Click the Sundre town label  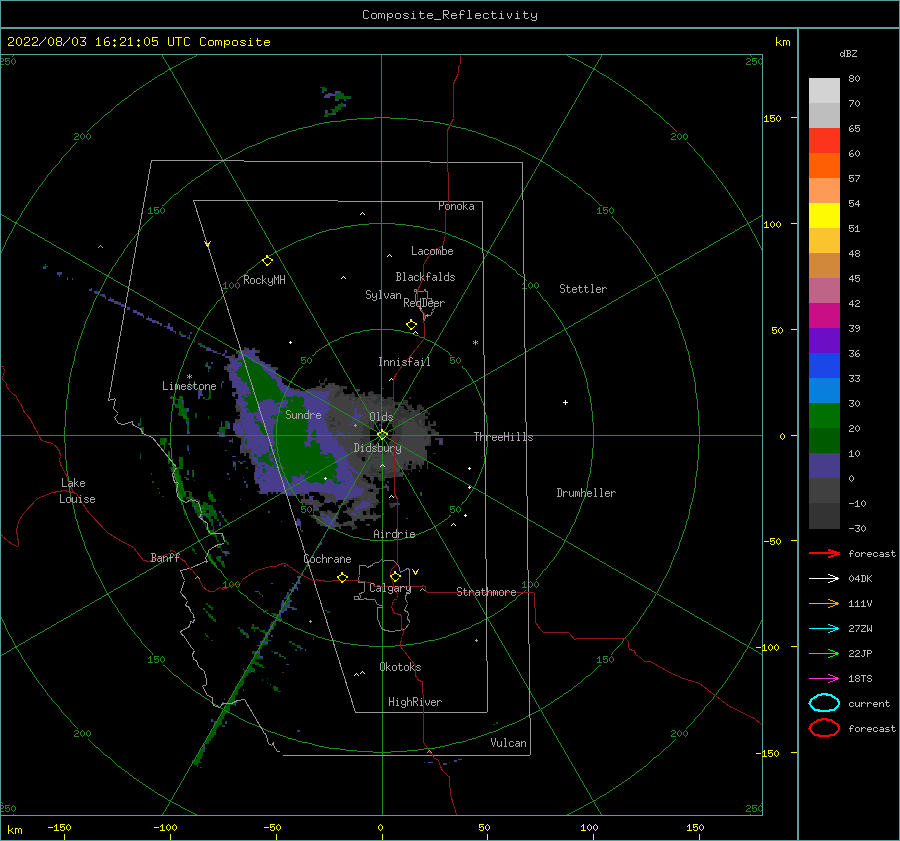pyautogui.click(x=303, y=415)
